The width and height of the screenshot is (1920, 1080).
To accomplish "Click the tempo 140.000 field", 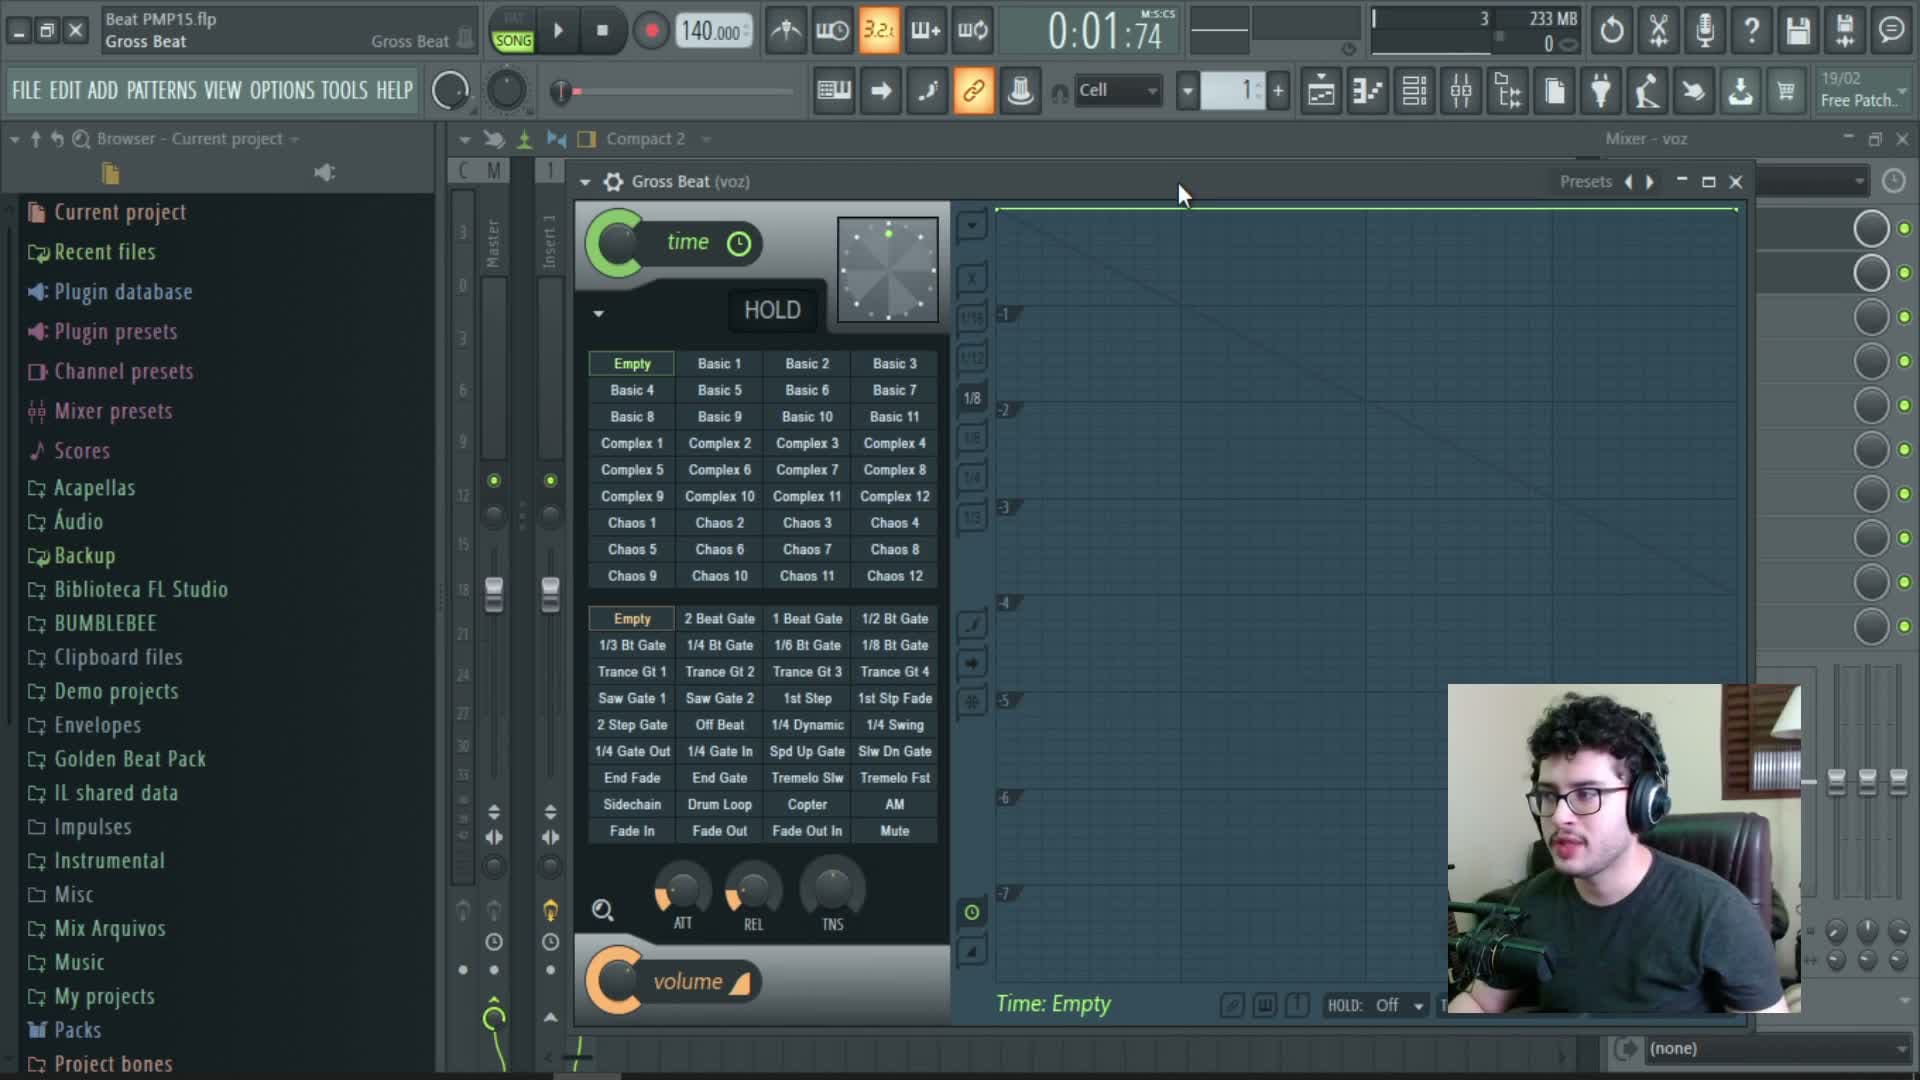I will coord(711,31).
